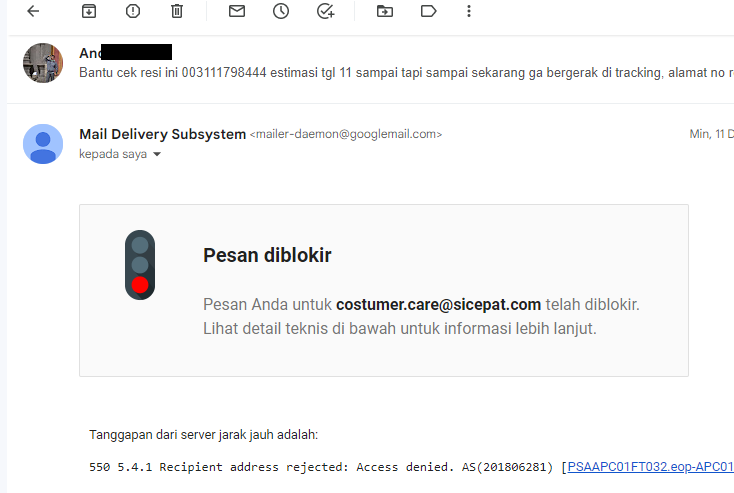Open the first sender's profile photo
The image size is (734, 493).
click(43, 63)
